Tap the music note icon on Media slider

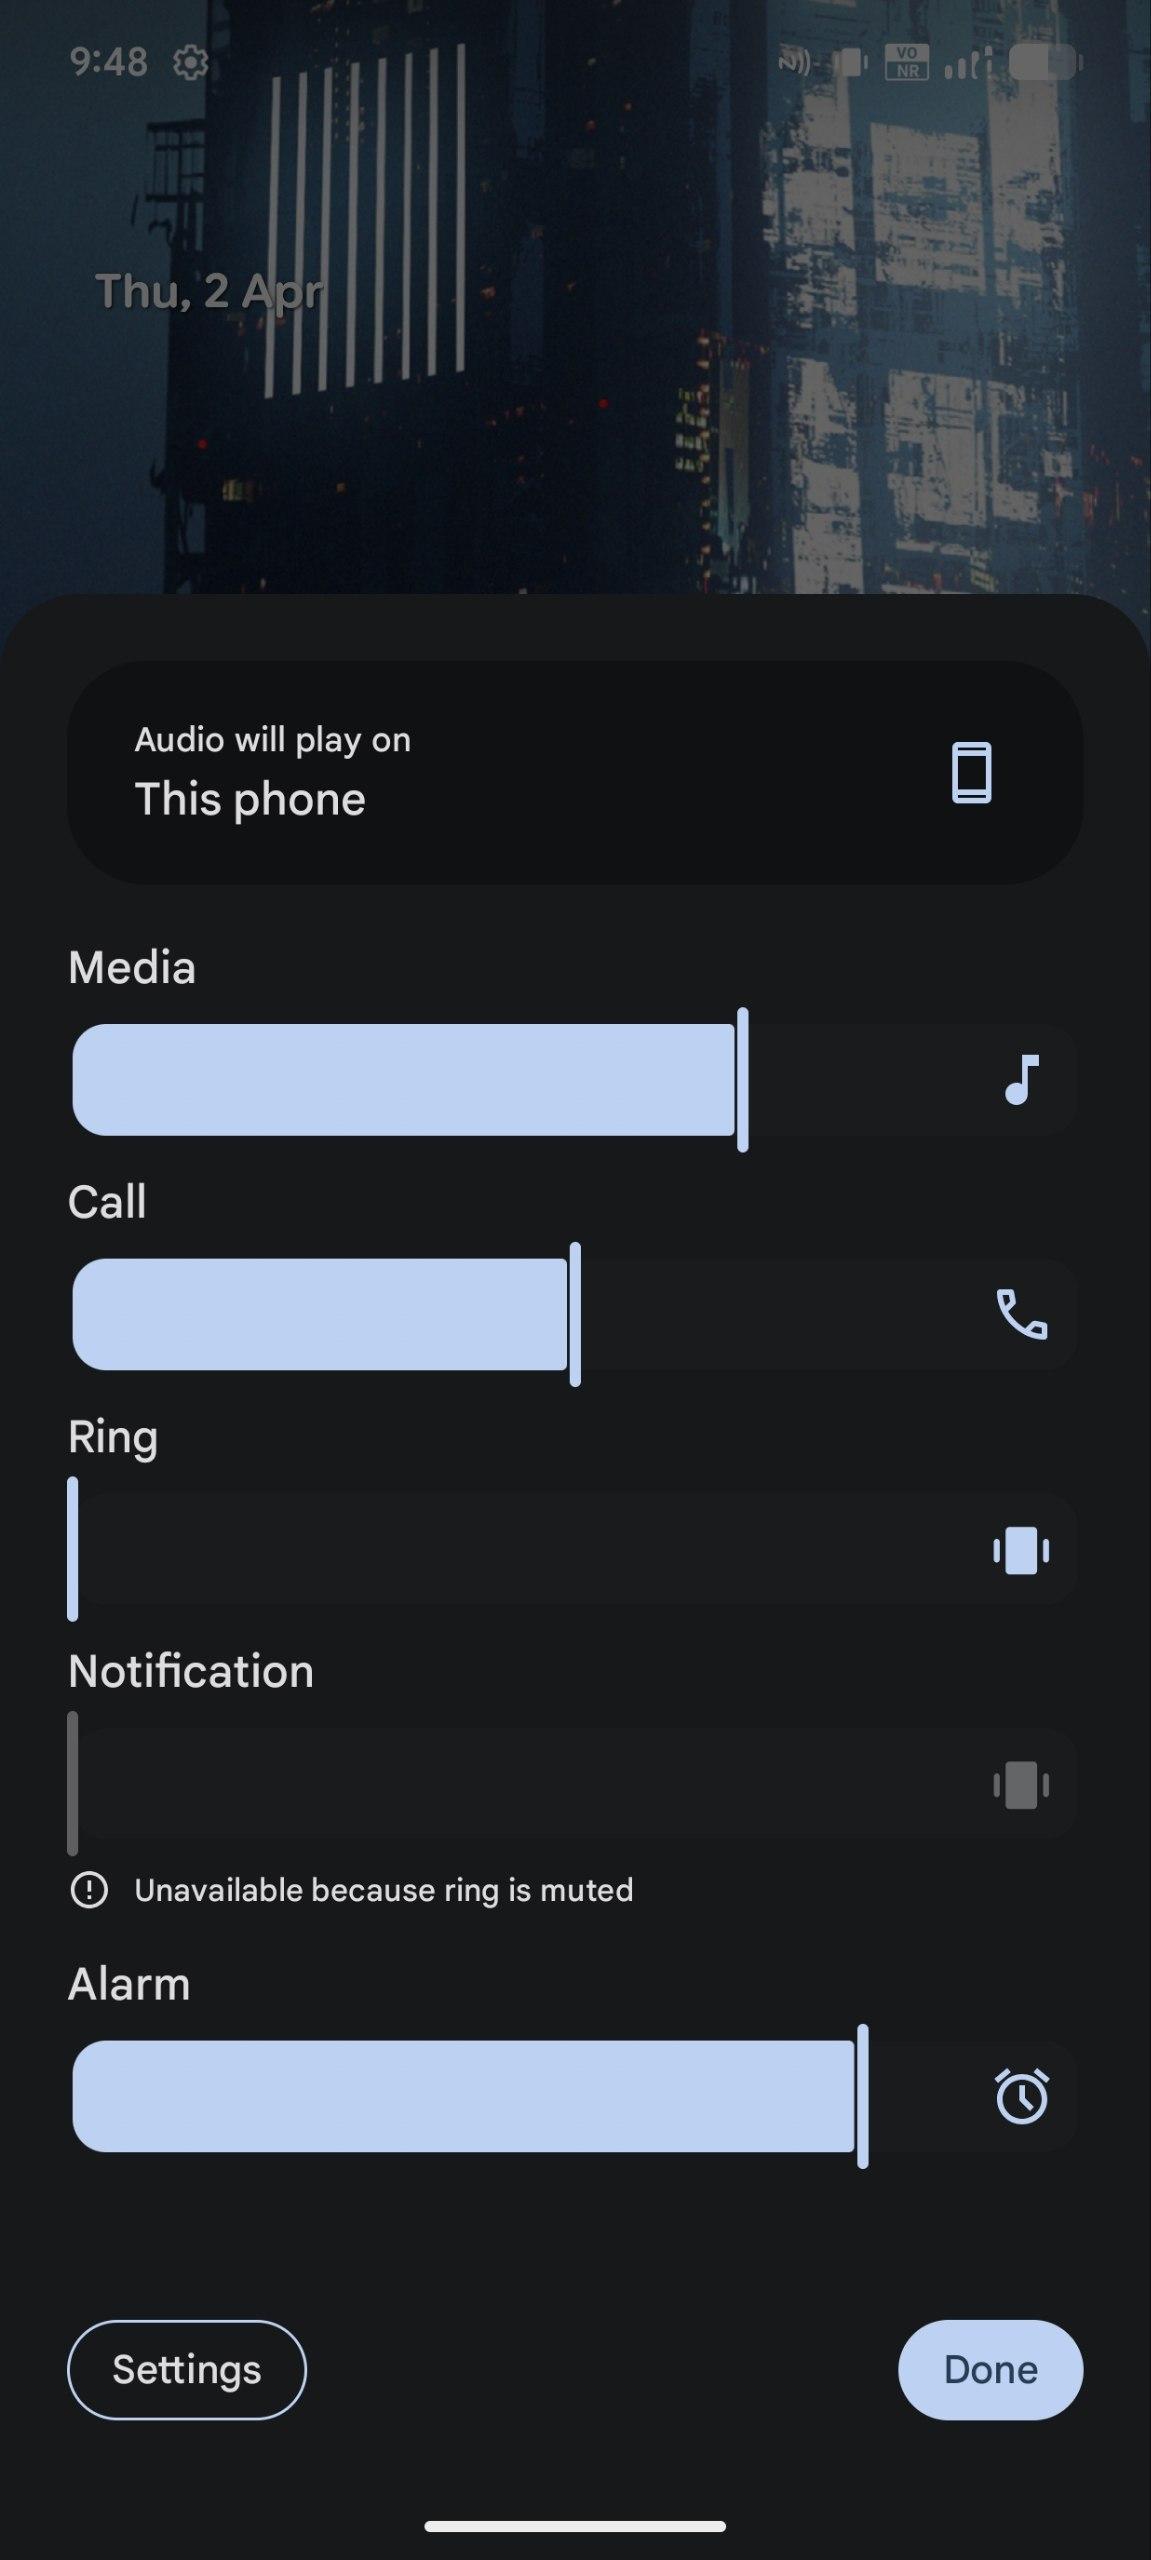coord(1021,1080)
